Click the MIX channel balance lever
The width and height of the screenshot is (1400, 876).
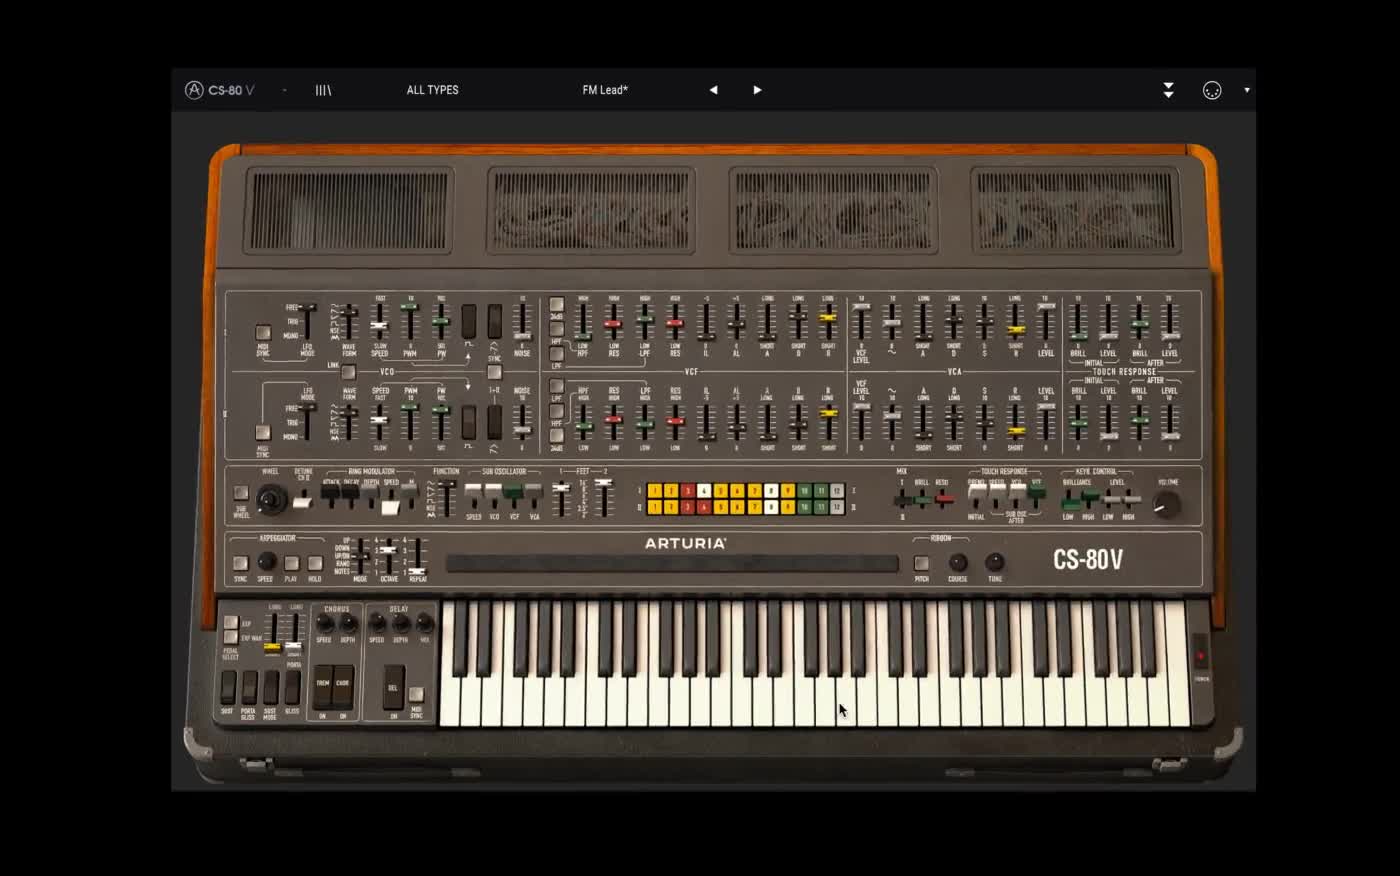coord(902,499)
